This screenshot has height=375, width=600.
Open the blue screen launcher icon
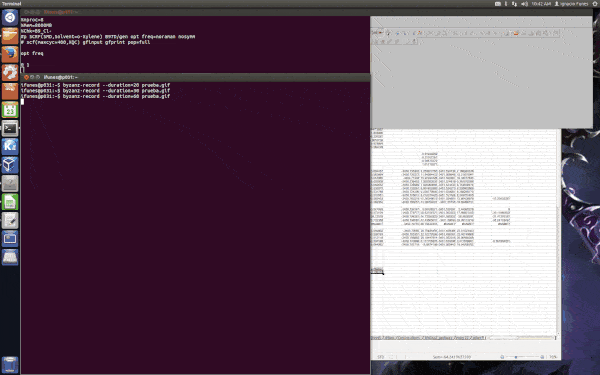click(x=10, y=238)
